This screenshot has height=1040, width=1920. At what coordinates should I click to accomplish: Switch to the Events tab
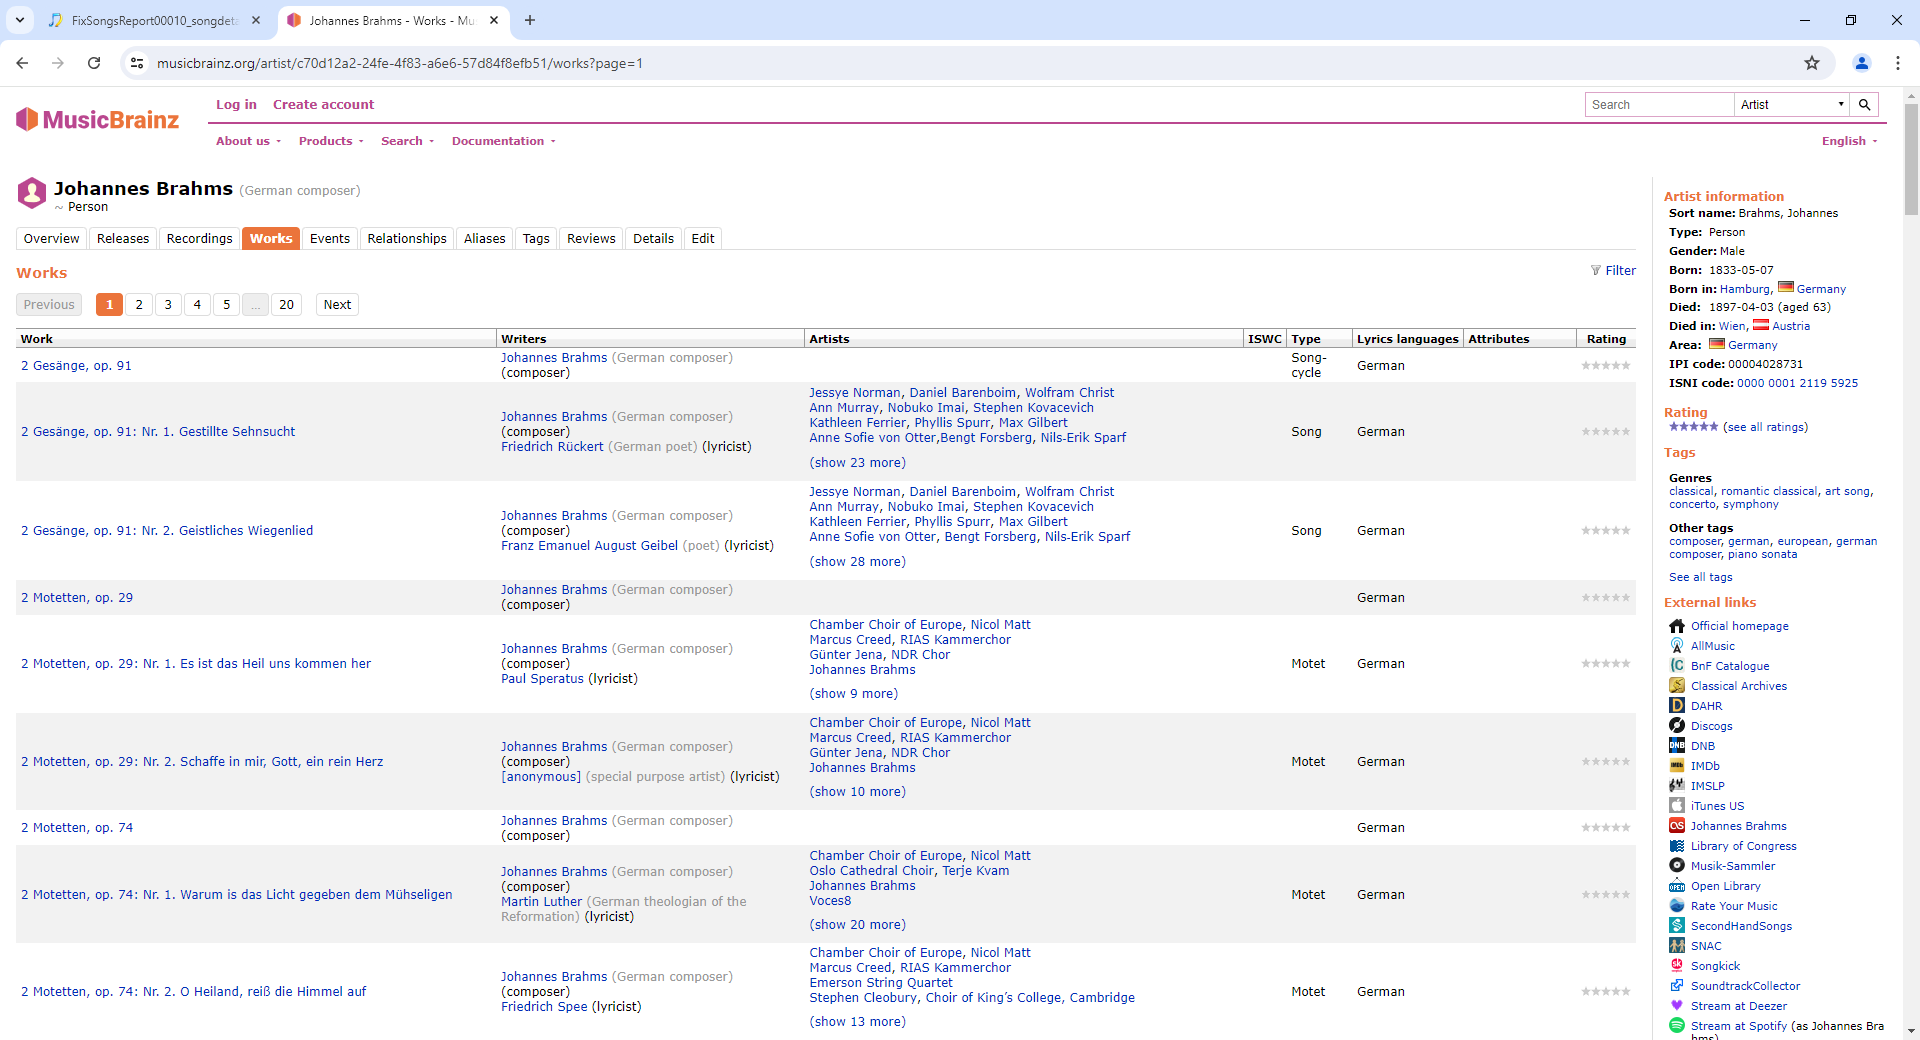tap(330, 239)
